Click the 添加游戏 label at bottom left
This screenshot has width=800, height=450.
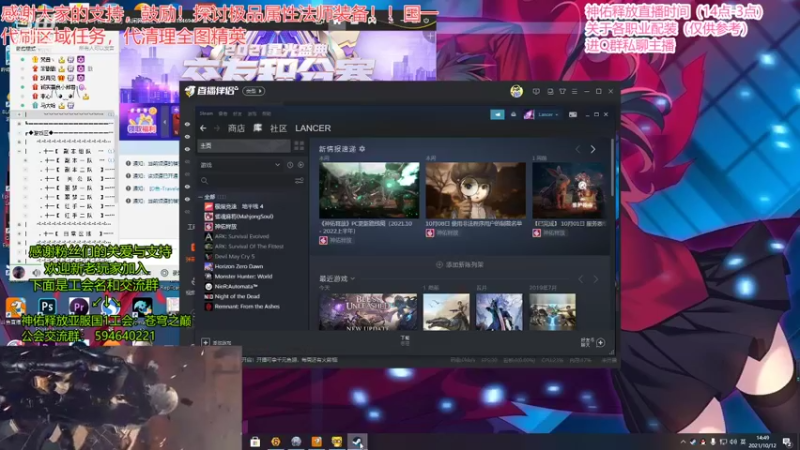tap(222, 343)
